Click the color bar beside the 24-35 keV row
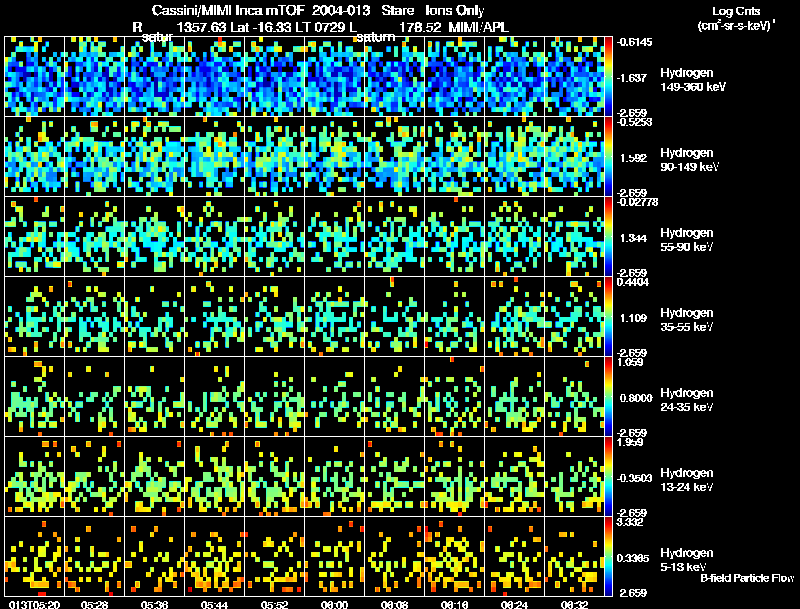 tap(608, 397)
